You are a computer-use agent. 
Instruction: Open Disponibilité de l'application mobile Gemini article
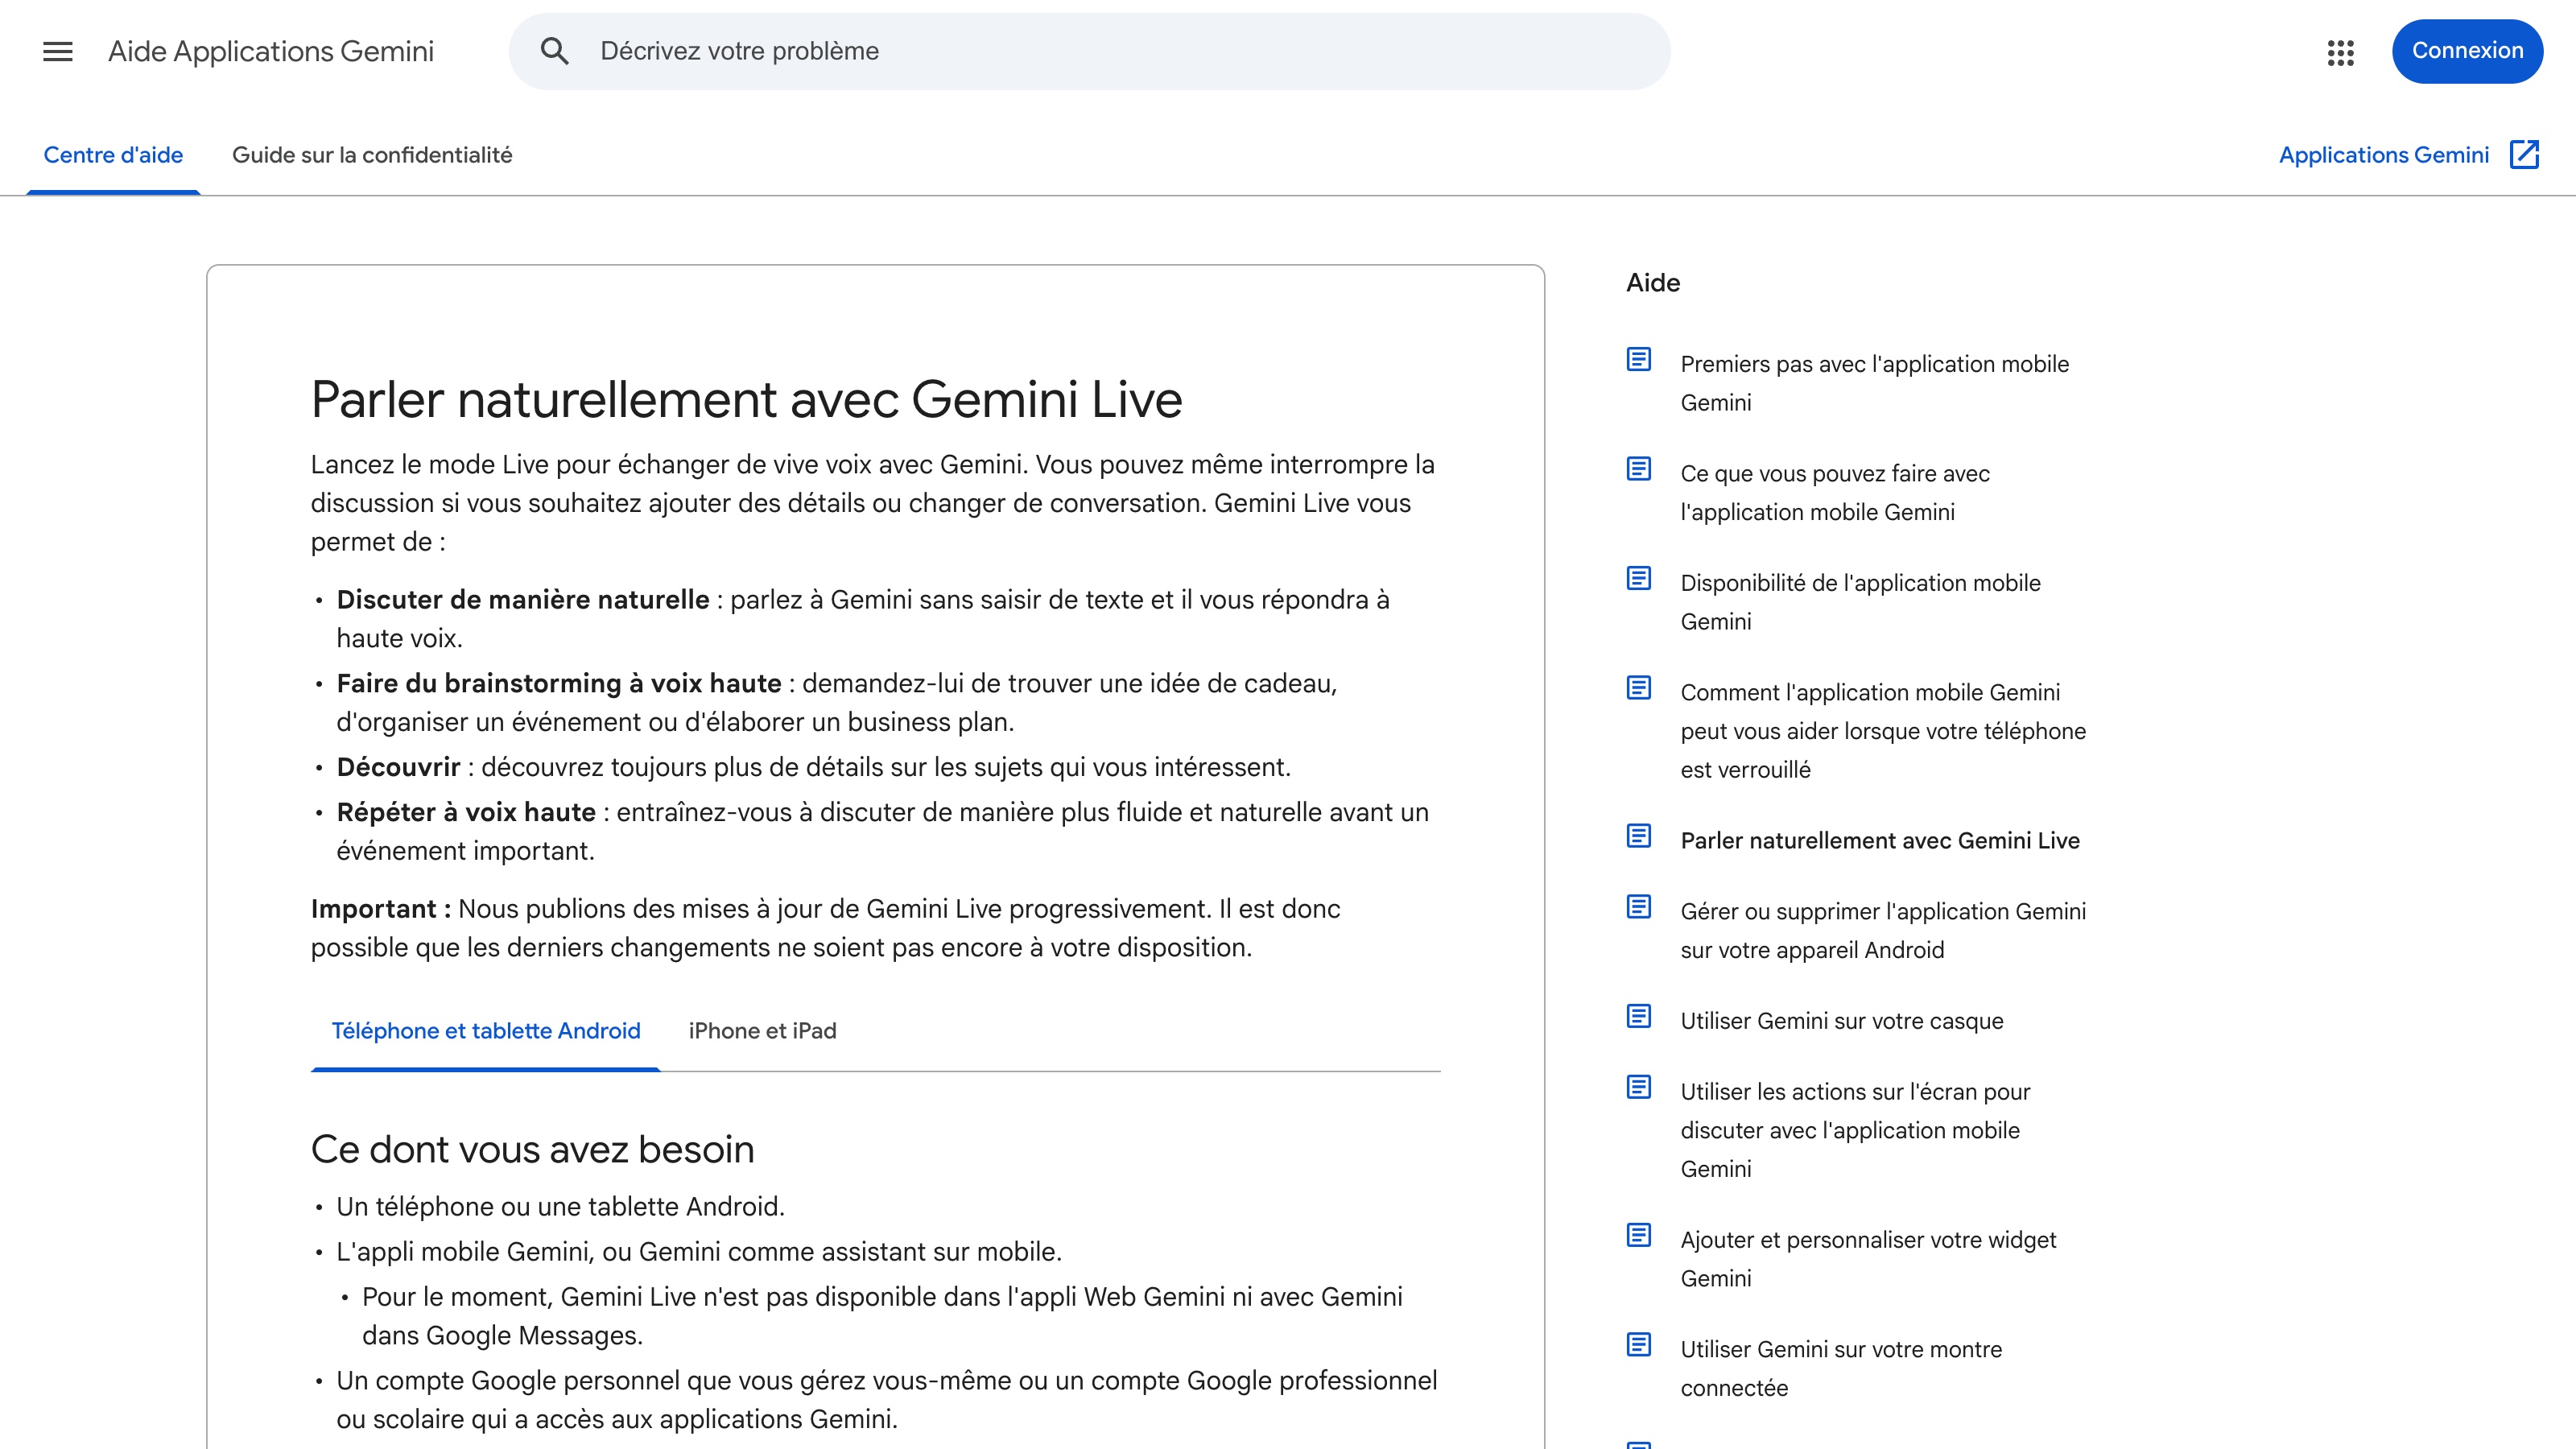tap(1860, 602)
